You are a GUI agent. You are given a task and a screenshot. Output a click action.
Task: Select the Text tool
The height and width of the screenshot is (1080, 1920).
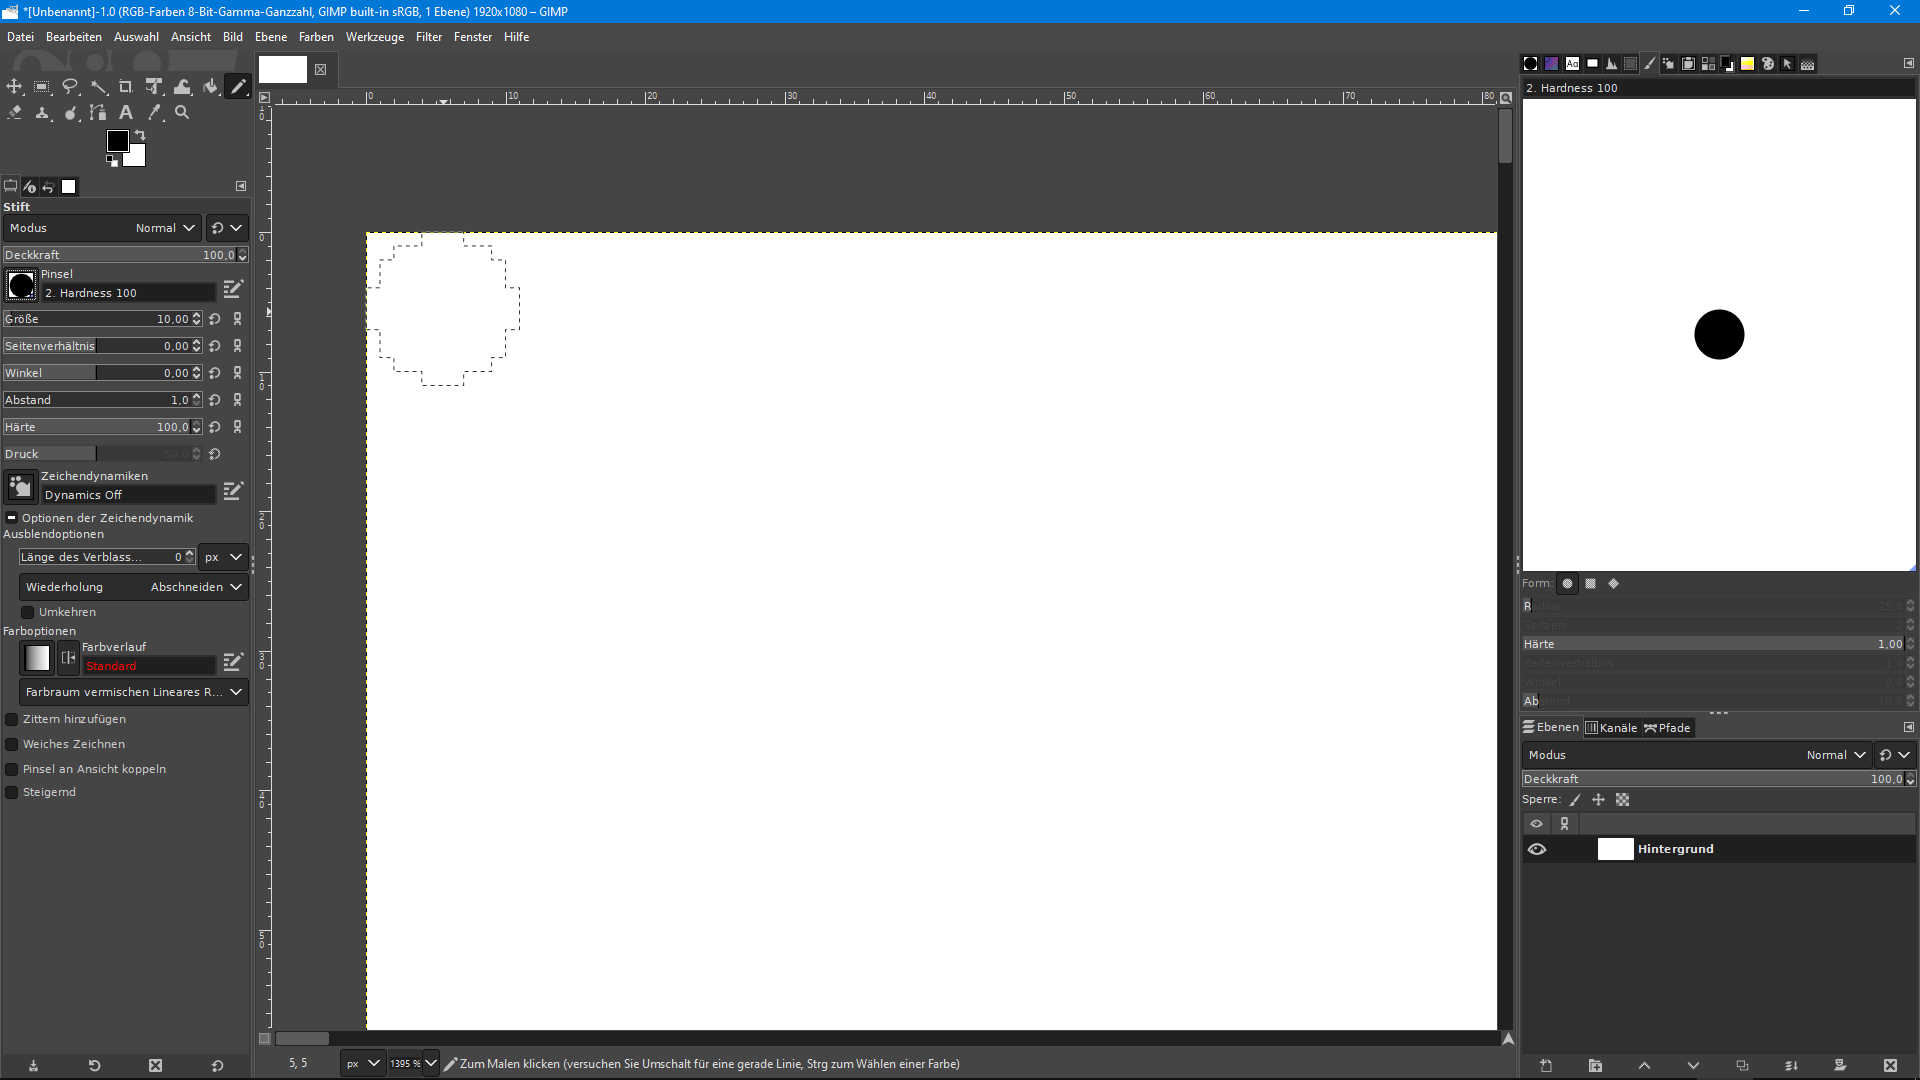(126, 113)
